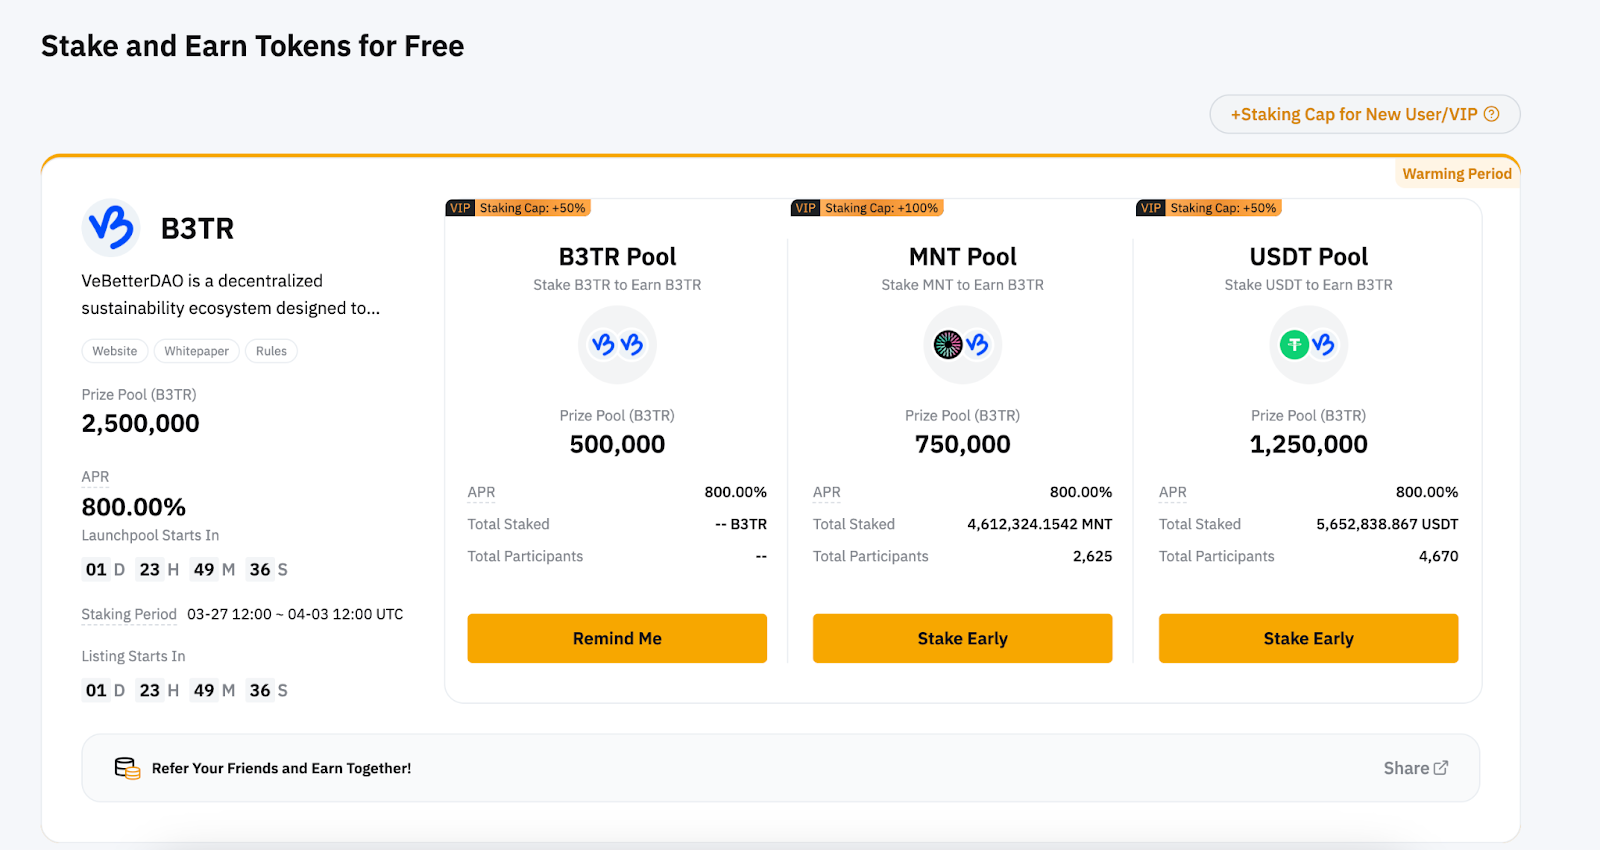View the Rules tag
The width and height of the screenshot is (1600, 850).
[x=271, y=351]
